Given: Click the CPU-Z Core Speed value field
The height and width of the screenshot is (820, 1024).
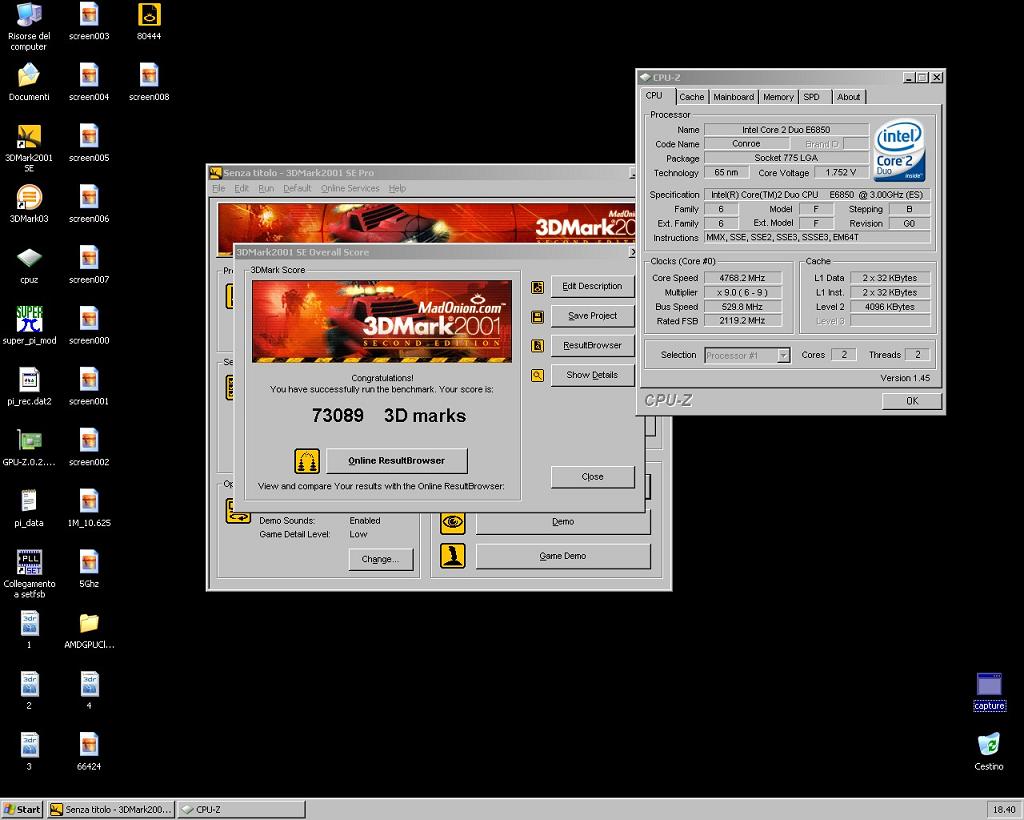Looking at the screenshot, I should 743,278.
